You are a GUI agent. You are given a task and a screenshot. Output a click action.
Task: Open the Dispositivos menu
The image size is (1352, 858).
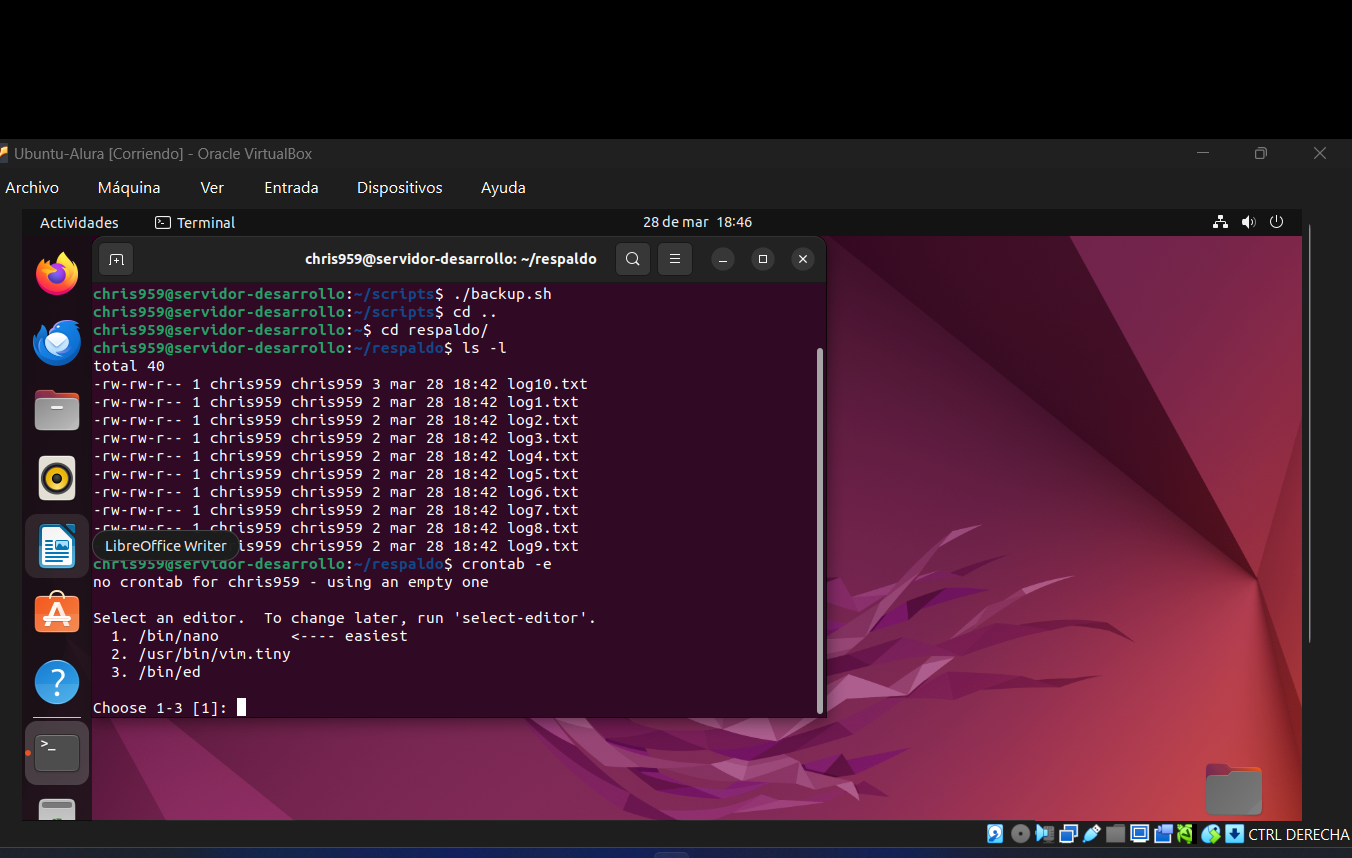(x=399, y=187)
